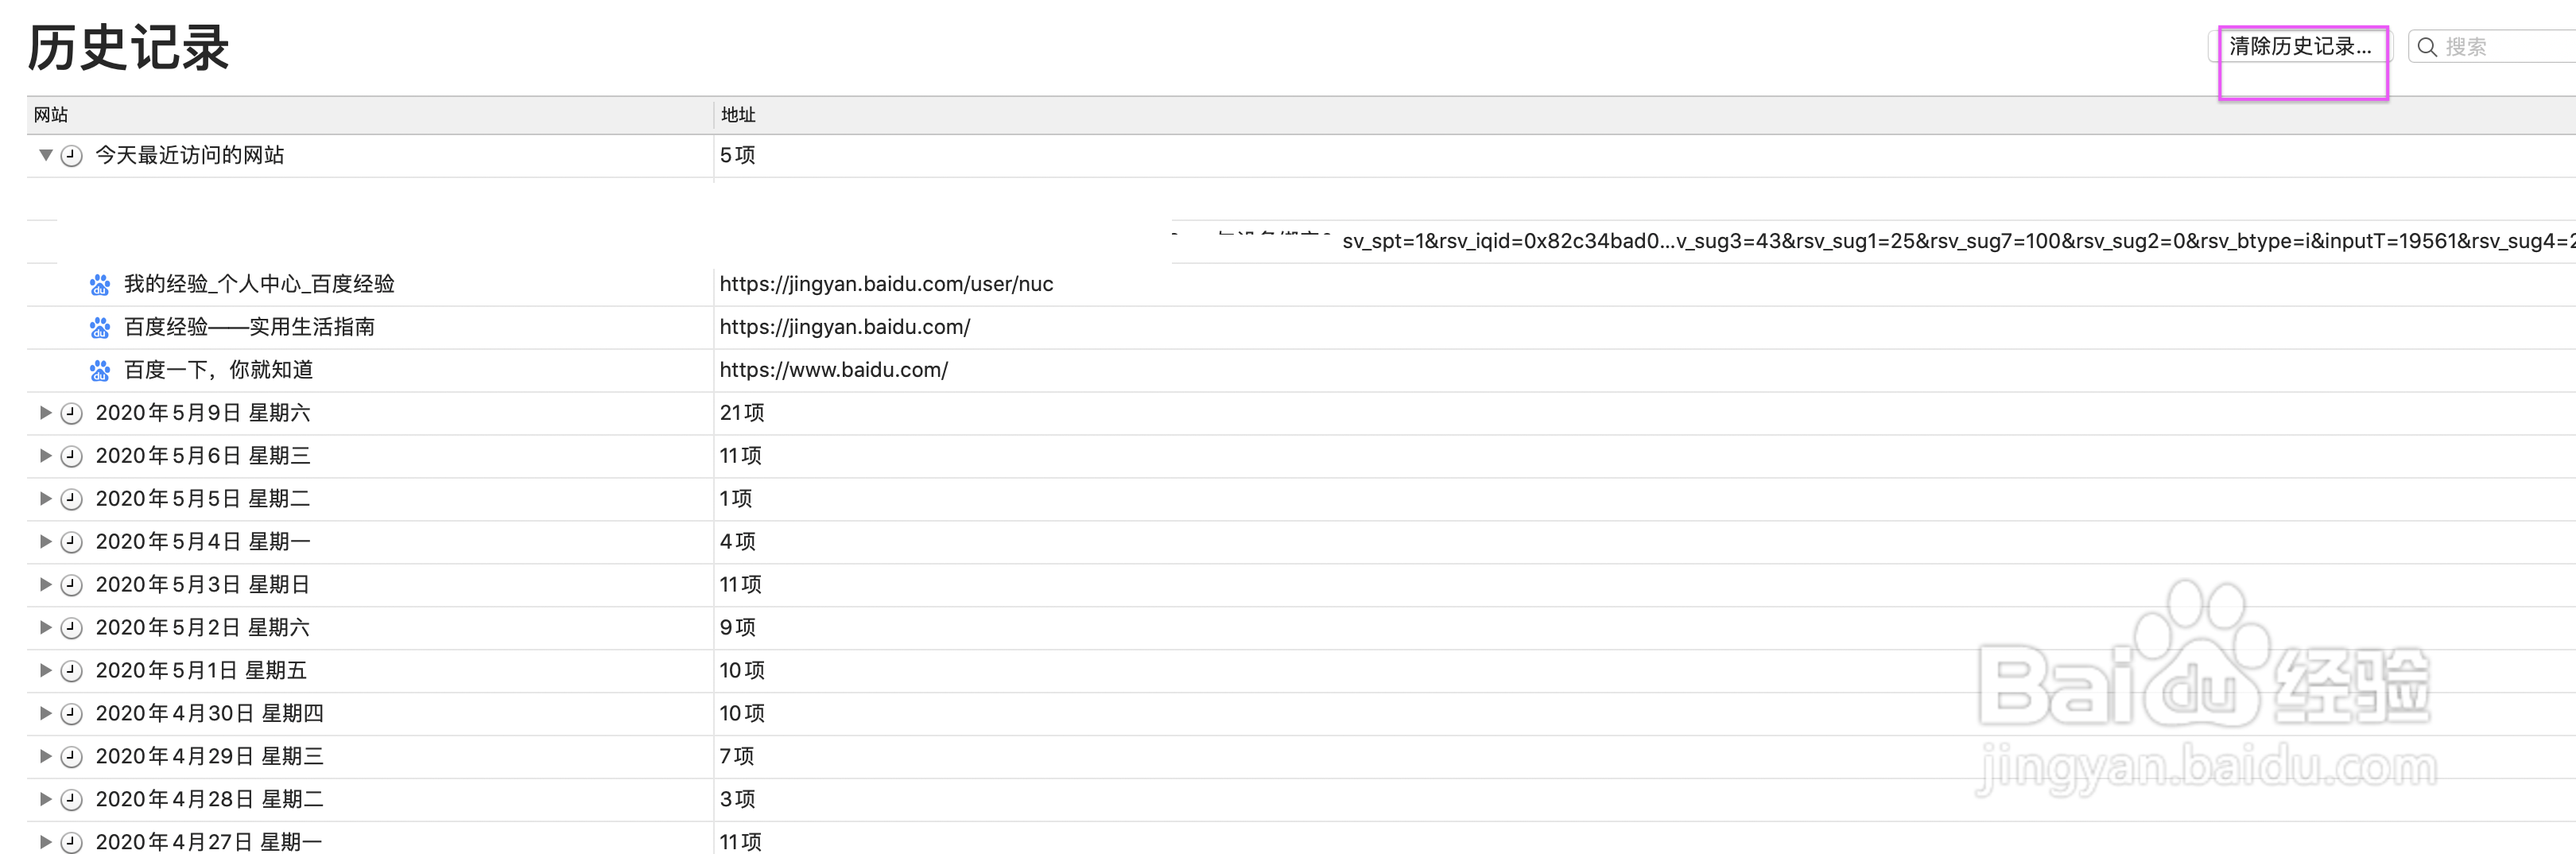This screenshot has height=854, width=2576.
Task: Click Baidu paw icon beside 我的经验 entry
Action: pyautogui.click(x=100, y=285)
